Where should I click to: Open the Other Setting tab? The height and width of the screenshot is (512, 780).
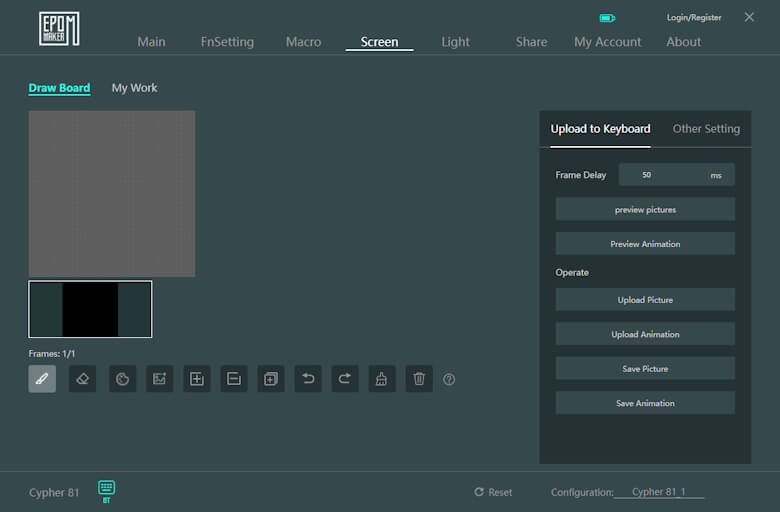[706, 129]
